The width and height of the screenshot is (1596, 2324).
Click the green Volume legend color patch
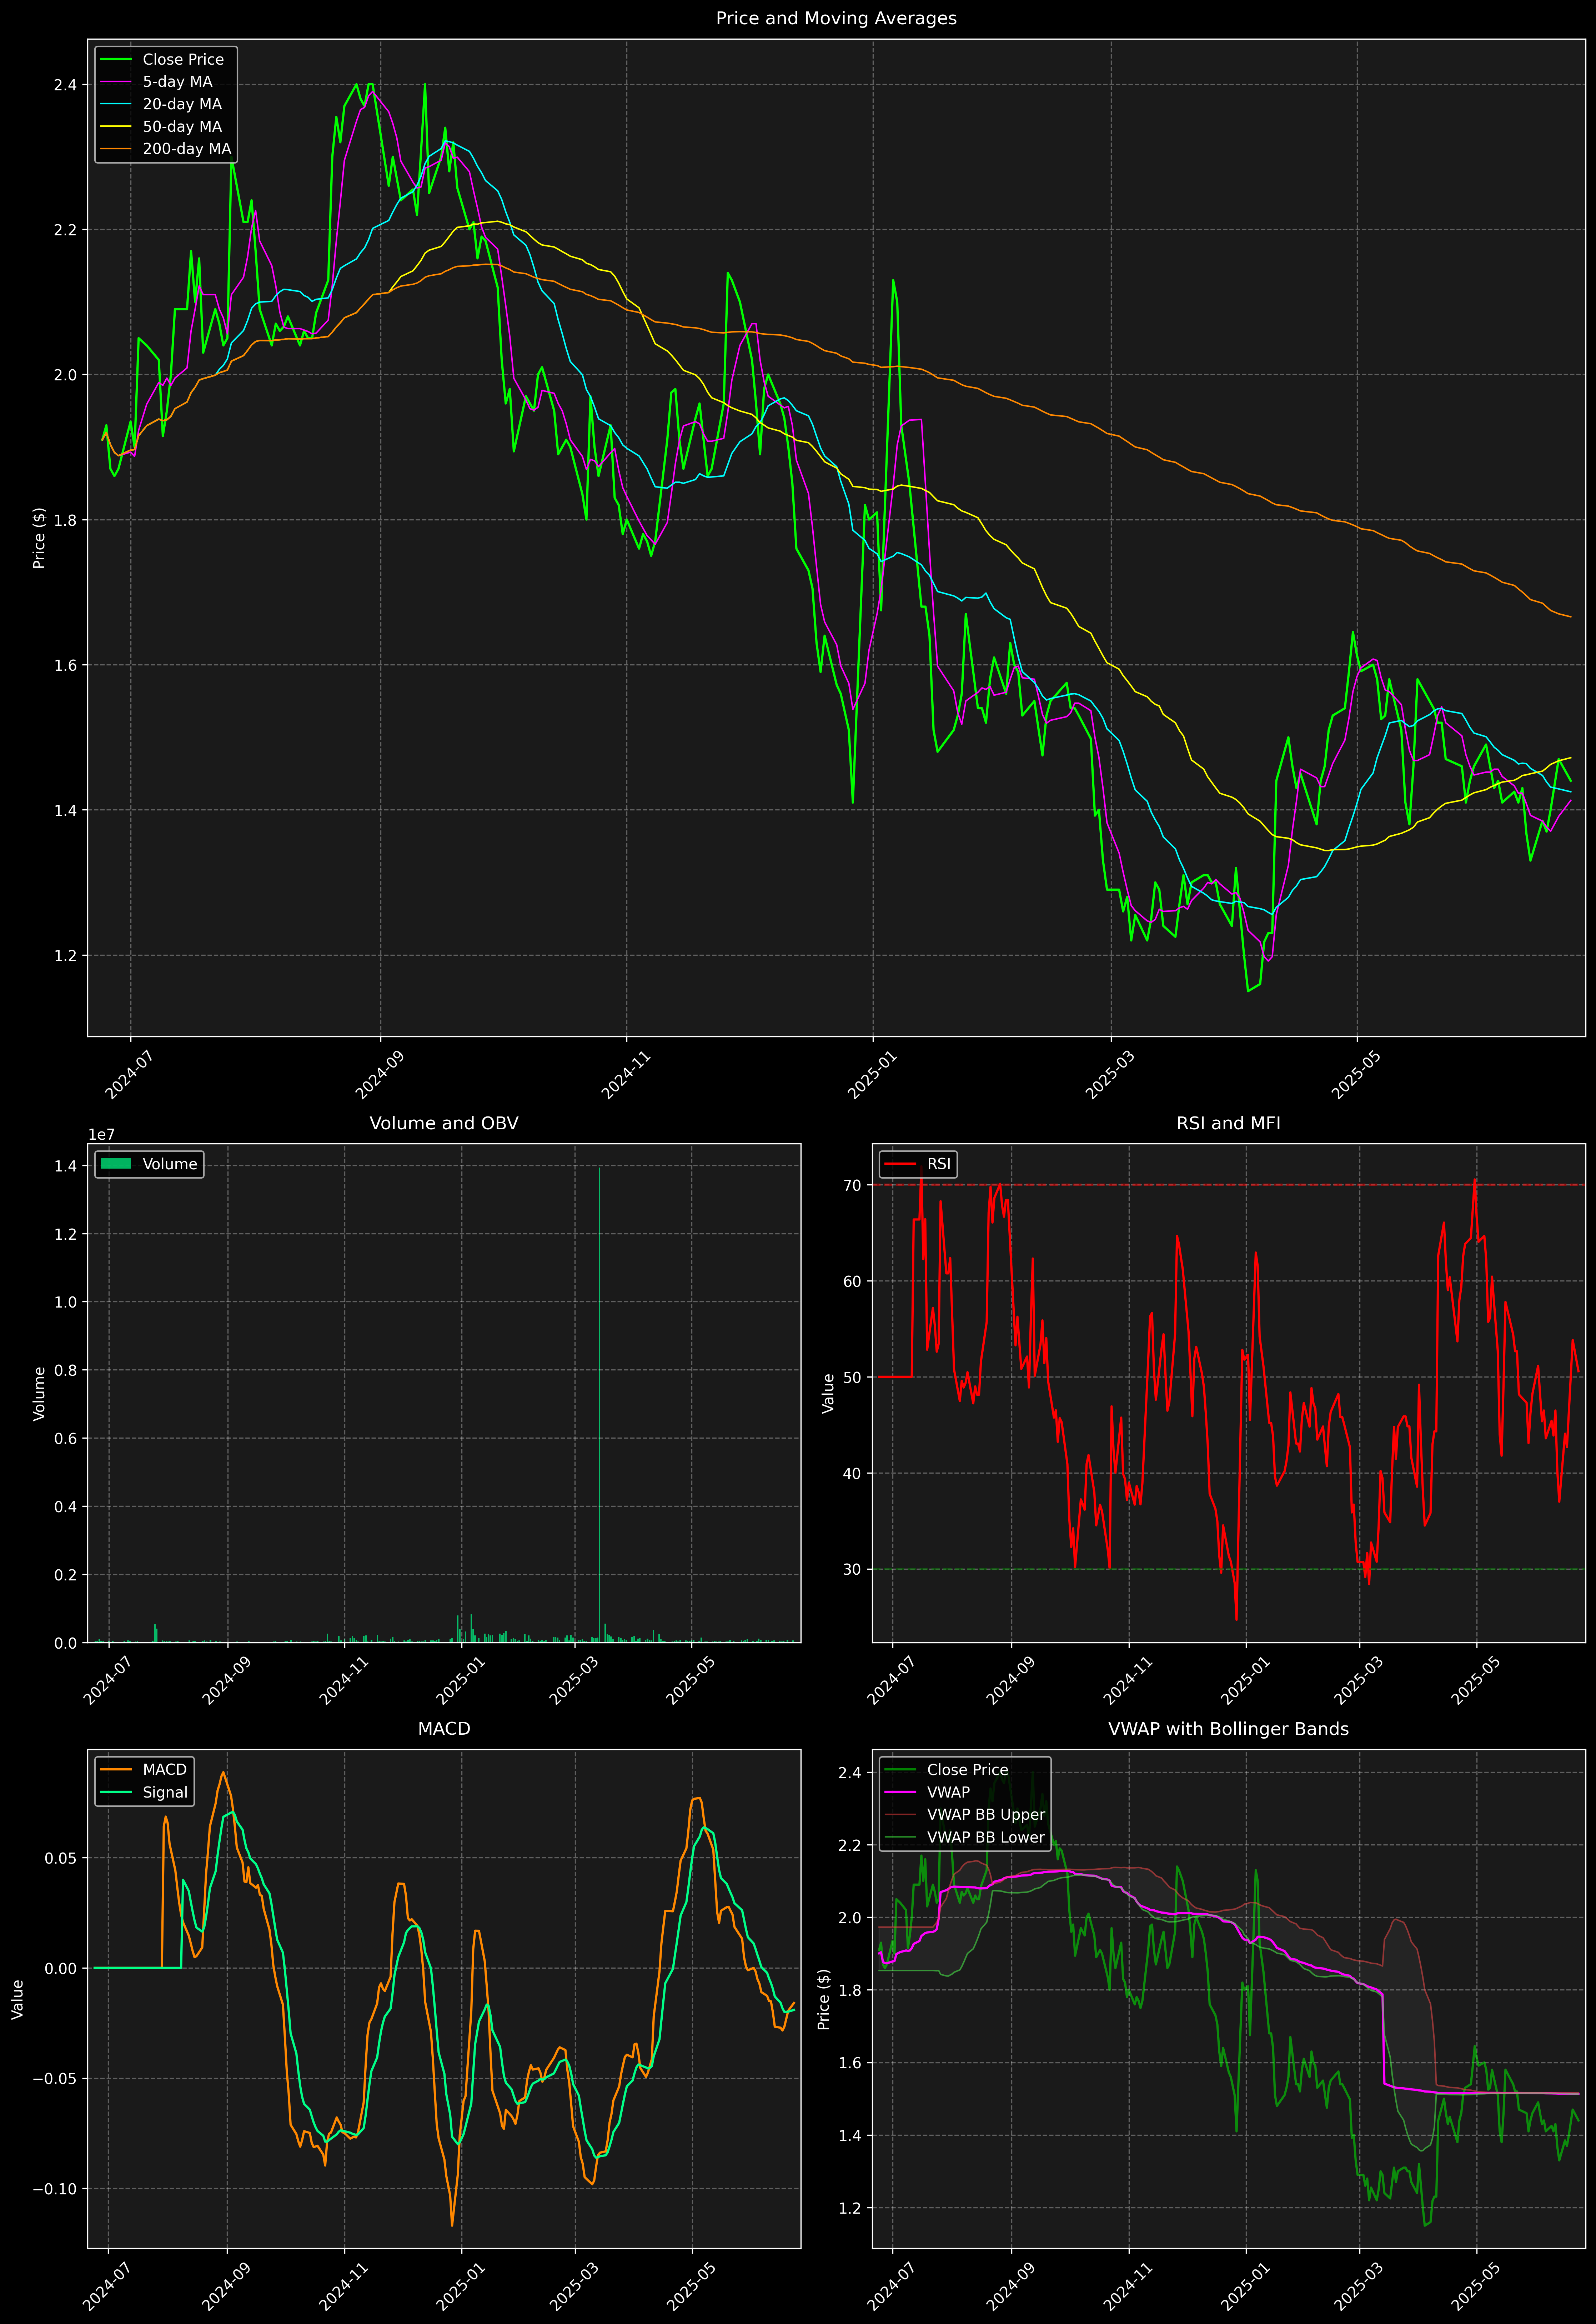point(116,1164)
